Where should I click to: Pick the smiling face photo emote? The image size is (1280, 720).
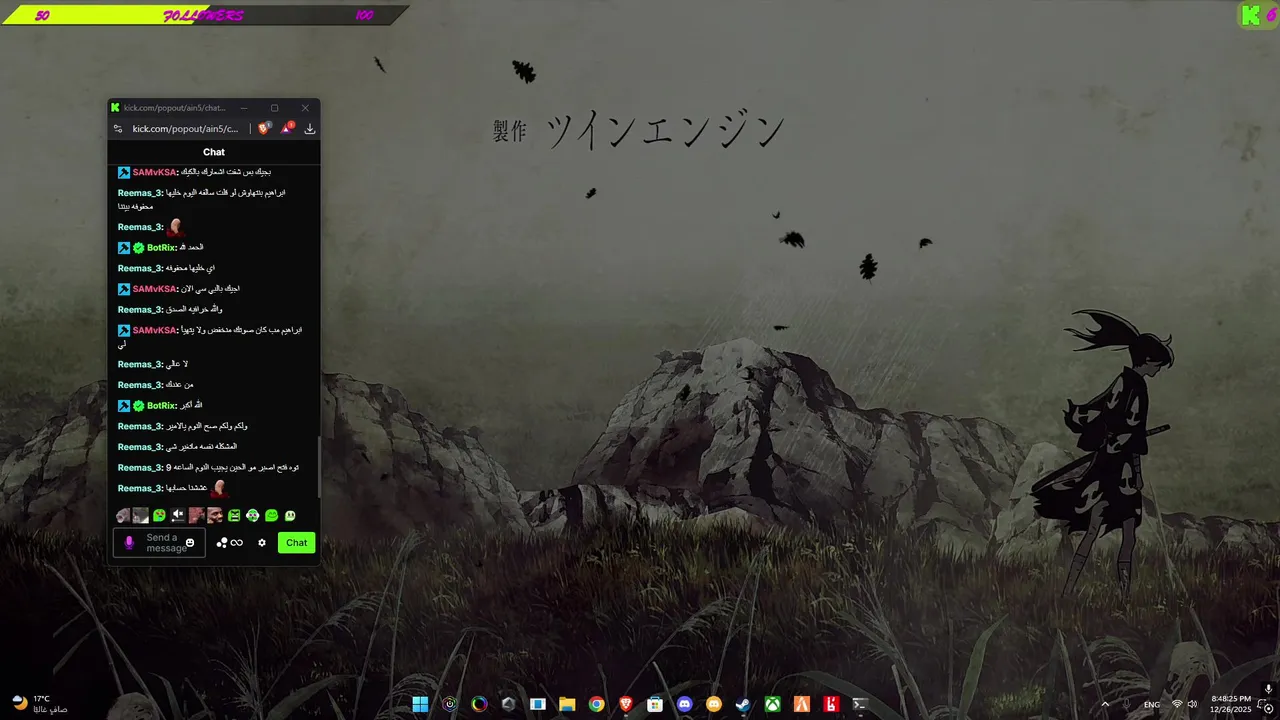pos(215,516)
